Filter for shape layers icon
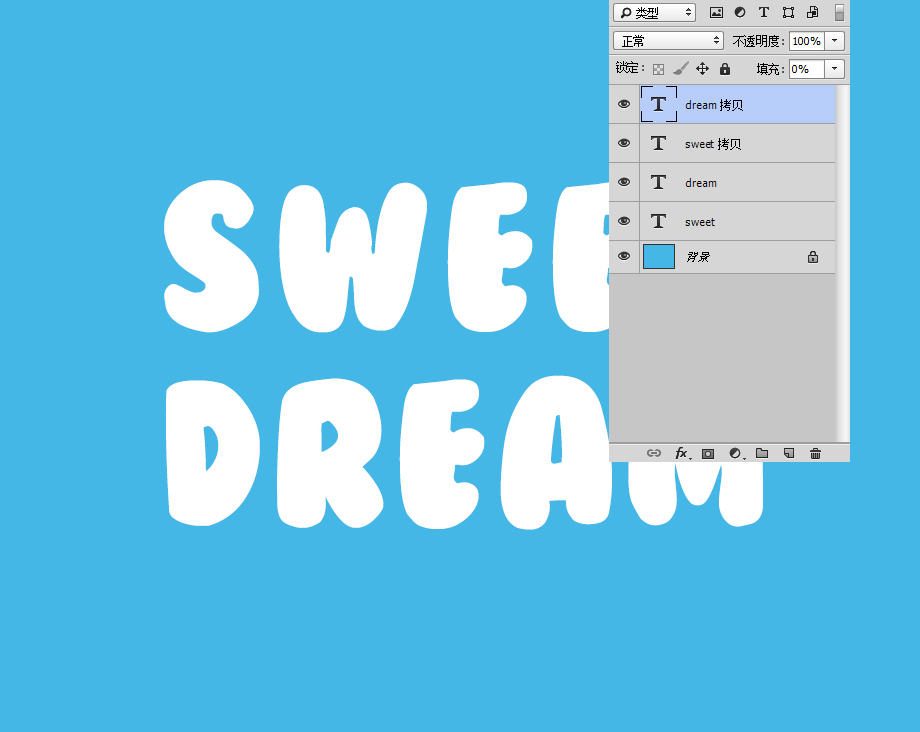The image size is (920, 732). click(788, 12)
